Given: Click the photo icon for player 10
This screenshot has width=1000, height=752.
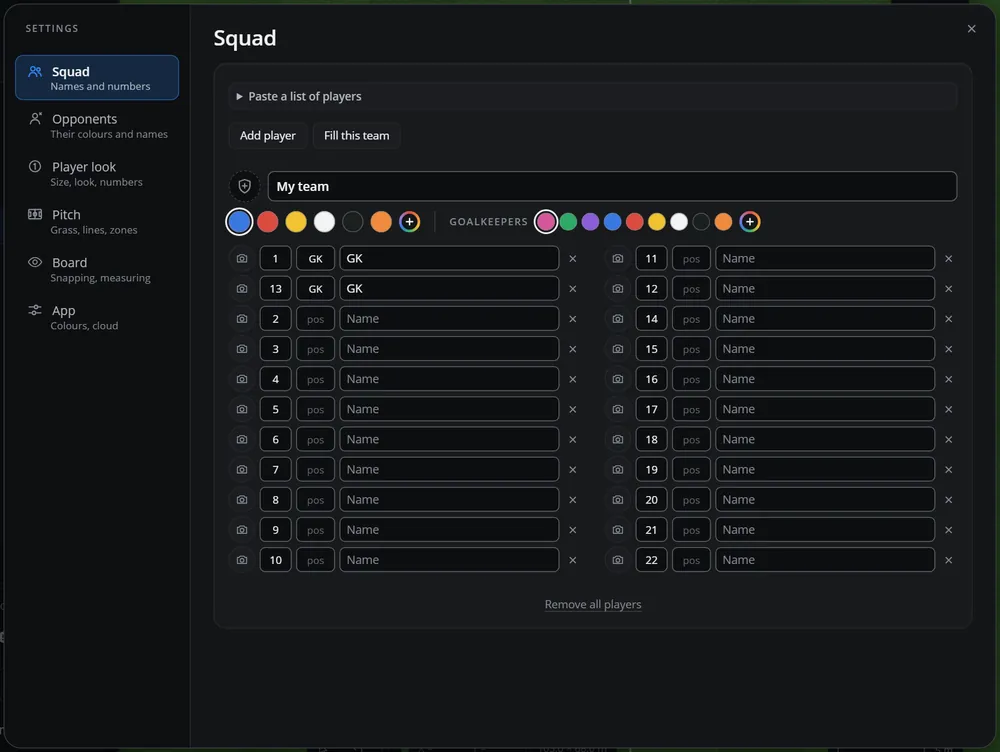Looking at the screenshot, I should click(x=242, y=559).
